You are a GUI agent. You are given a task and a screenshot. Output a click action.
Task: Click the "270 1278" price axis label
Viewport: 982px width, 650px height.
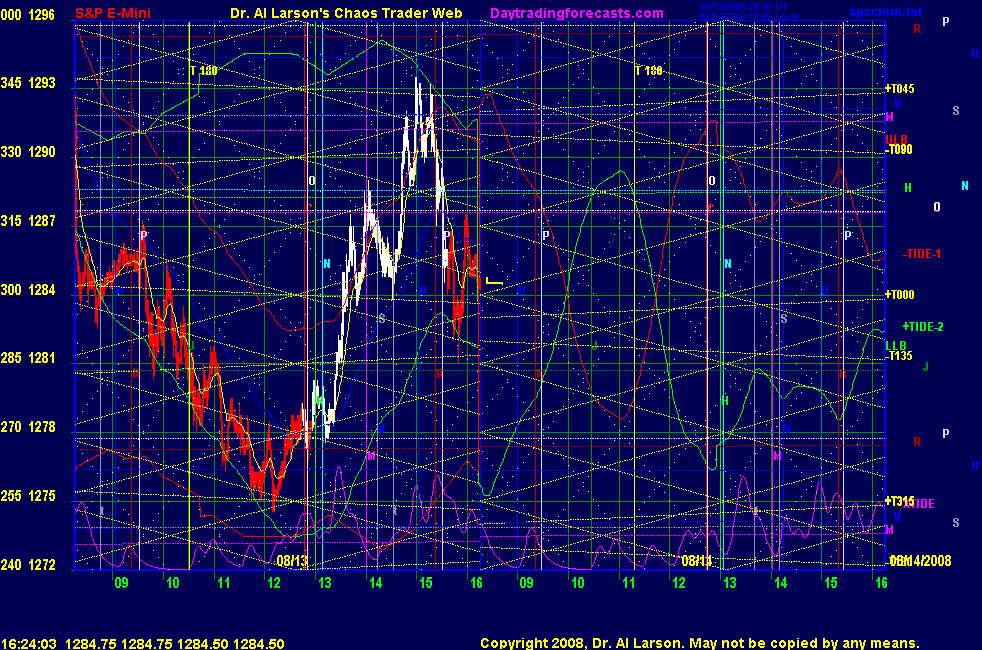tap(28, 426)
